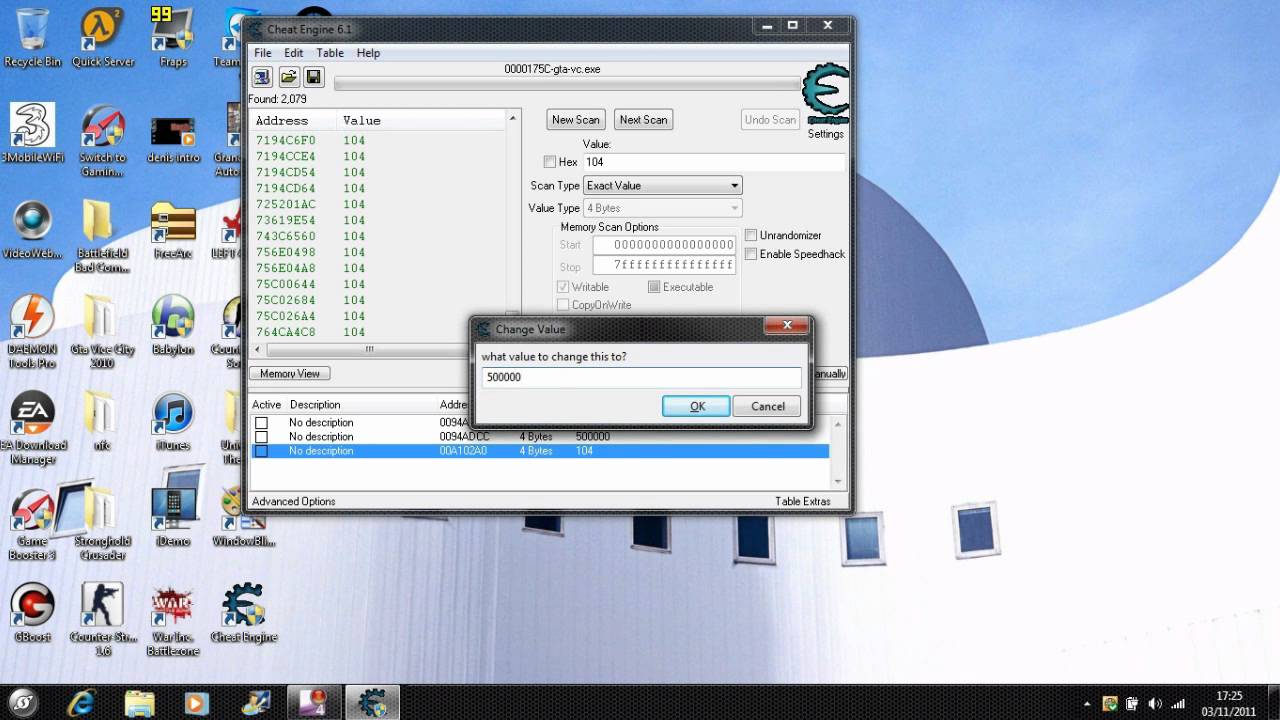This screenshot has width=1280, height=720.
Task: Tick Active box for address 0094ADCC
Action: pyautogui.click(x=261, y=437)
